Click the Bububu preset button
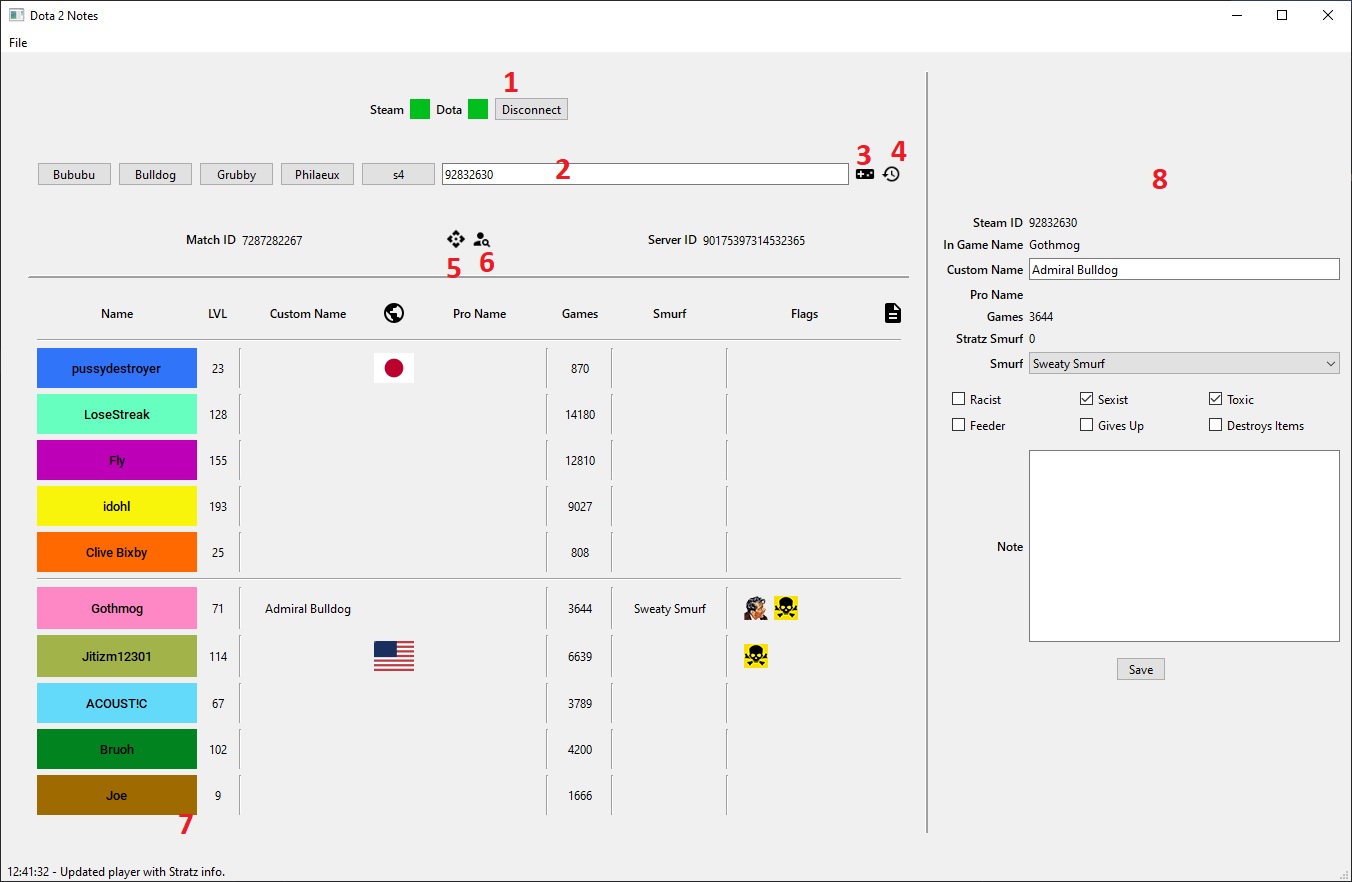Viewport: 1352px width, 882px height. point(75,174)
